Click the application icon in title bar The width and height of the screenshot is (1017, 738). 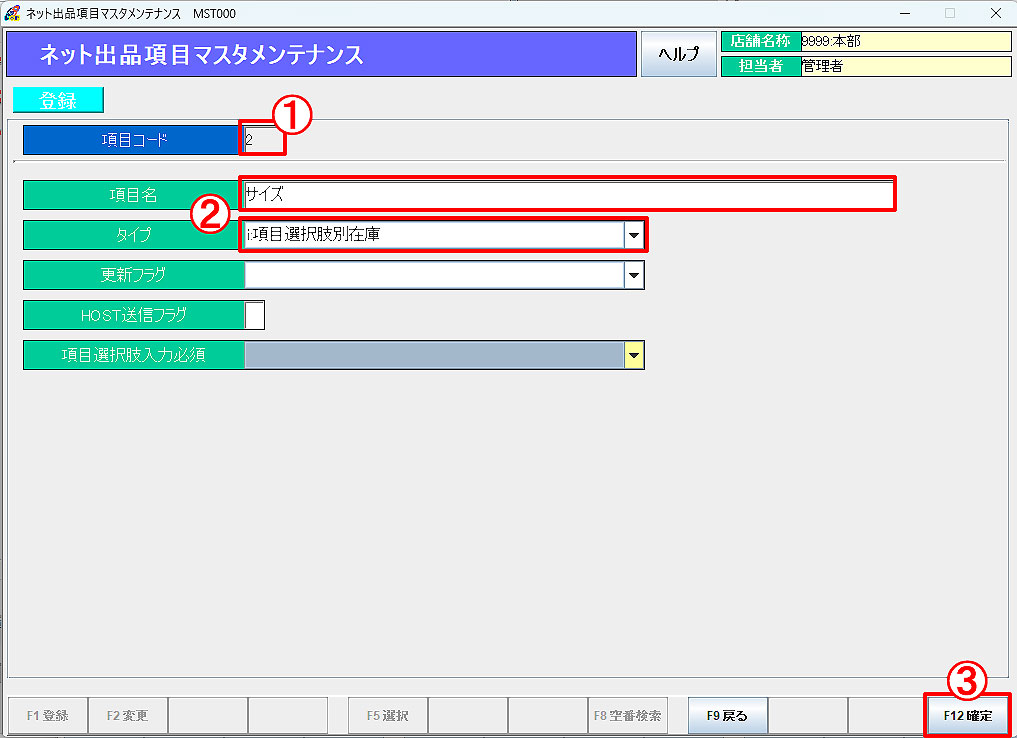click(x=12, y=13)
